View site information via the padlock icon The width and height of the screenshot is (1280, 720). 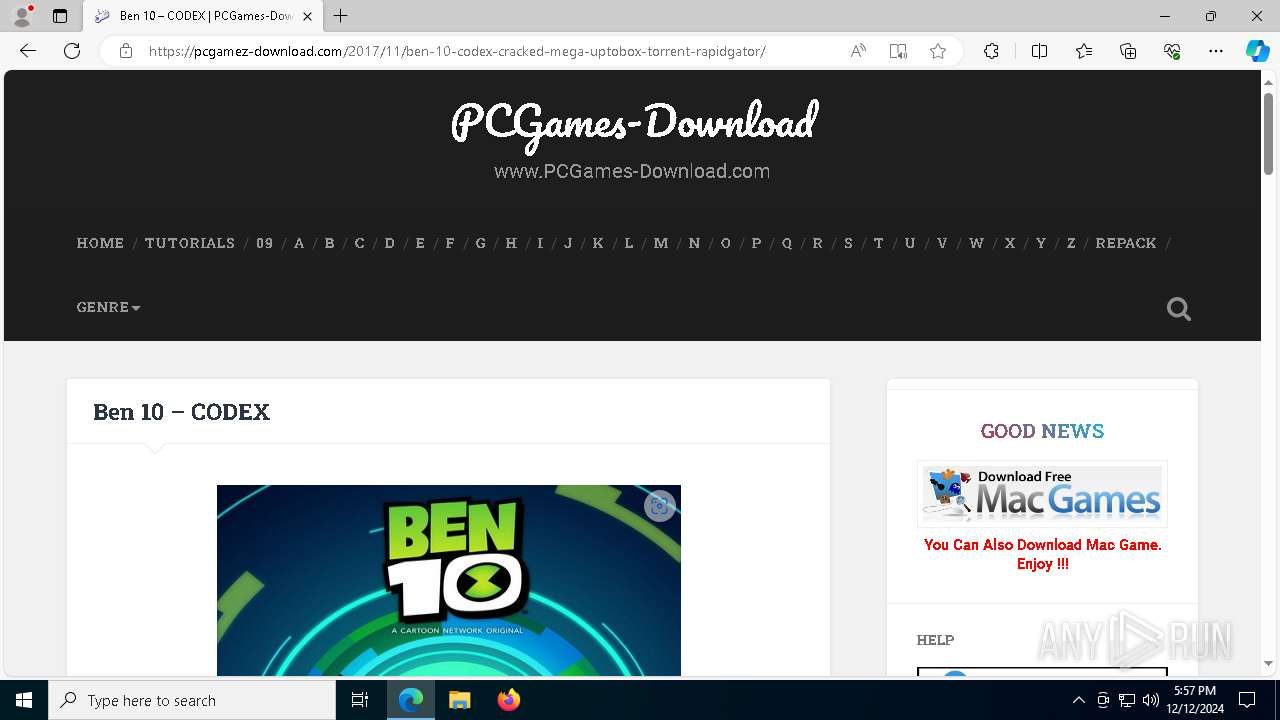pyautogui.click(x=126, y=51)
